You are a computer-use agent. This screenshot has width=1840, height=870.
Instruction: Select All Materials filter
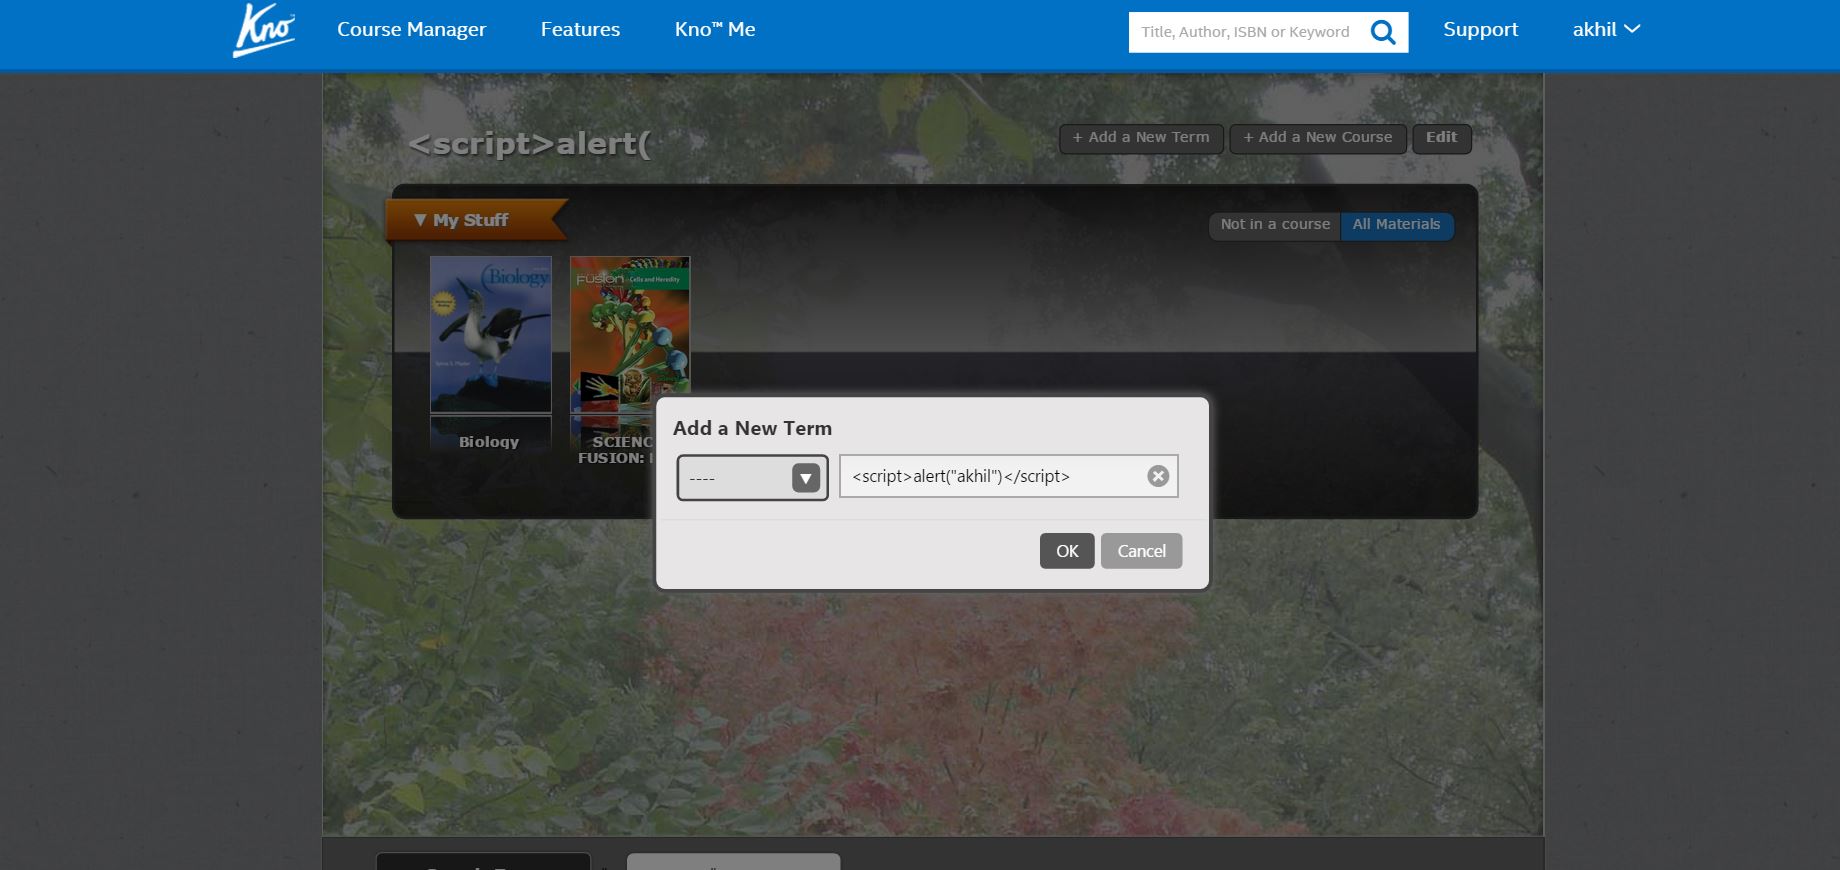pos(1397,225)
